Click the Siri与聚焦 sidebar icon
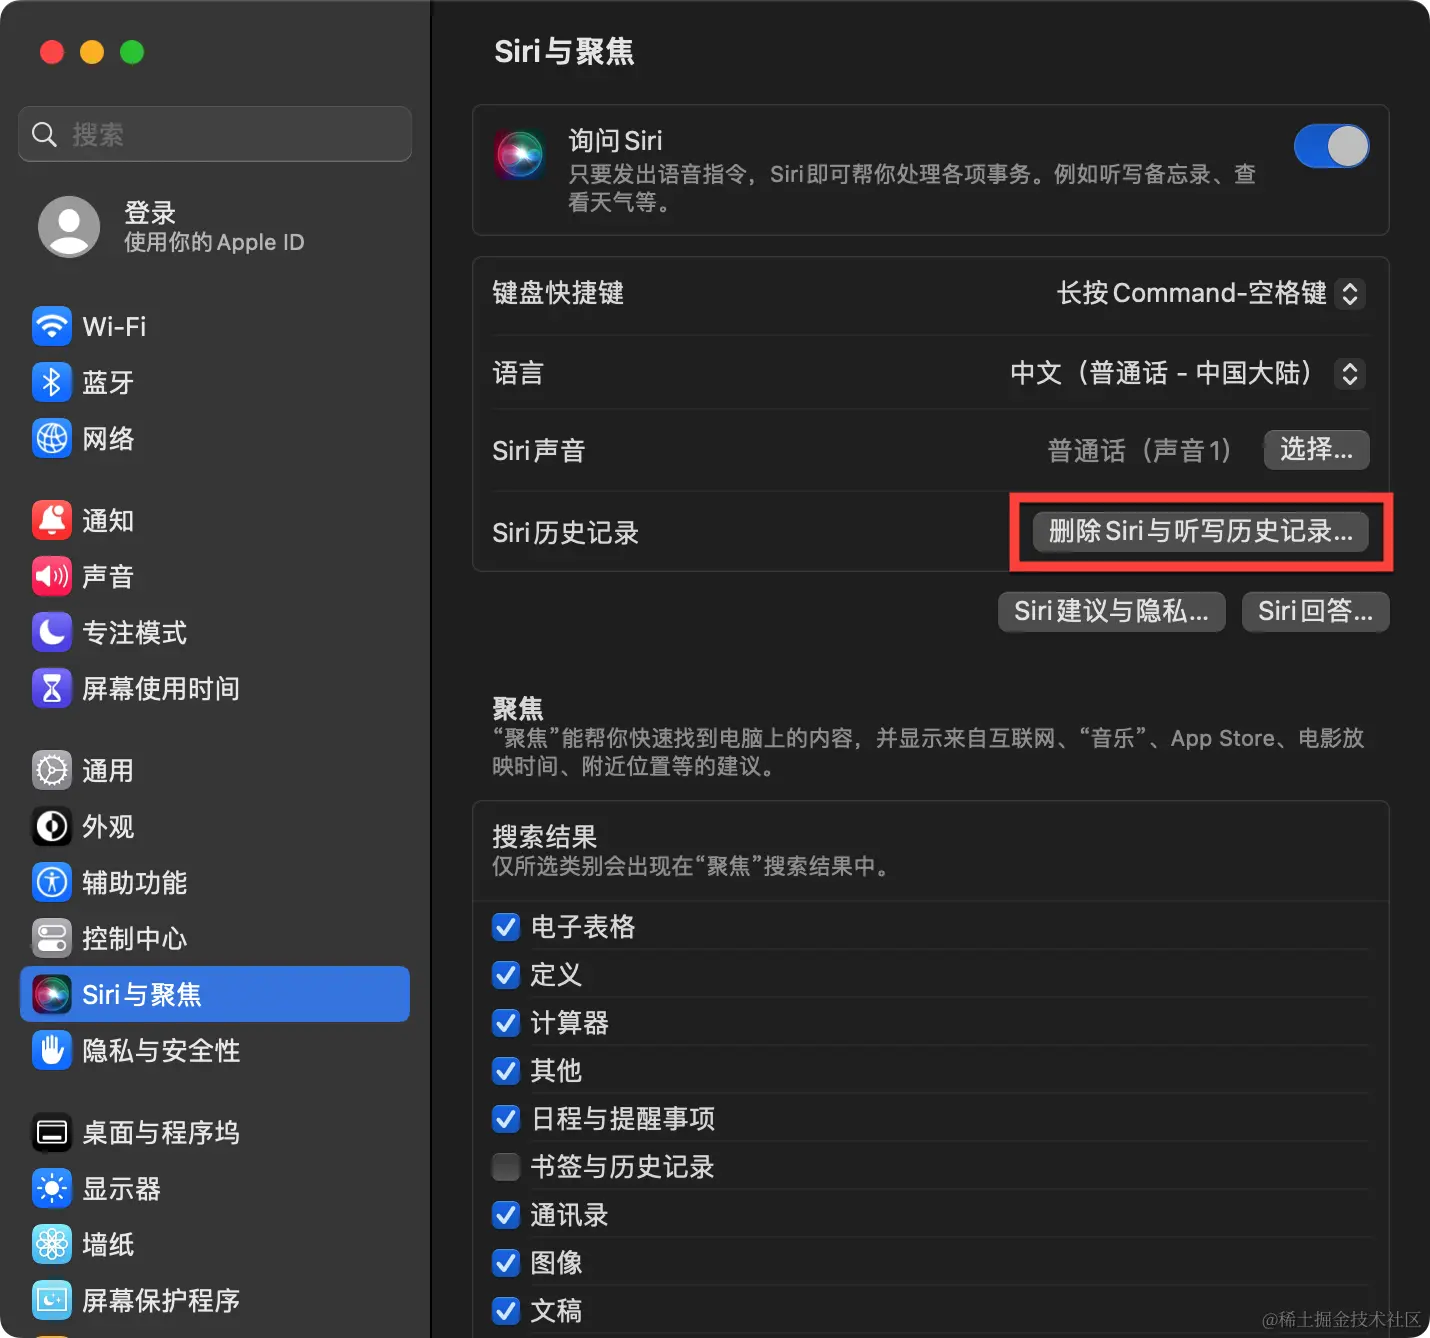Image resolution: width=1430 pixels, height=1338 pixels. (x=52, y=994)
